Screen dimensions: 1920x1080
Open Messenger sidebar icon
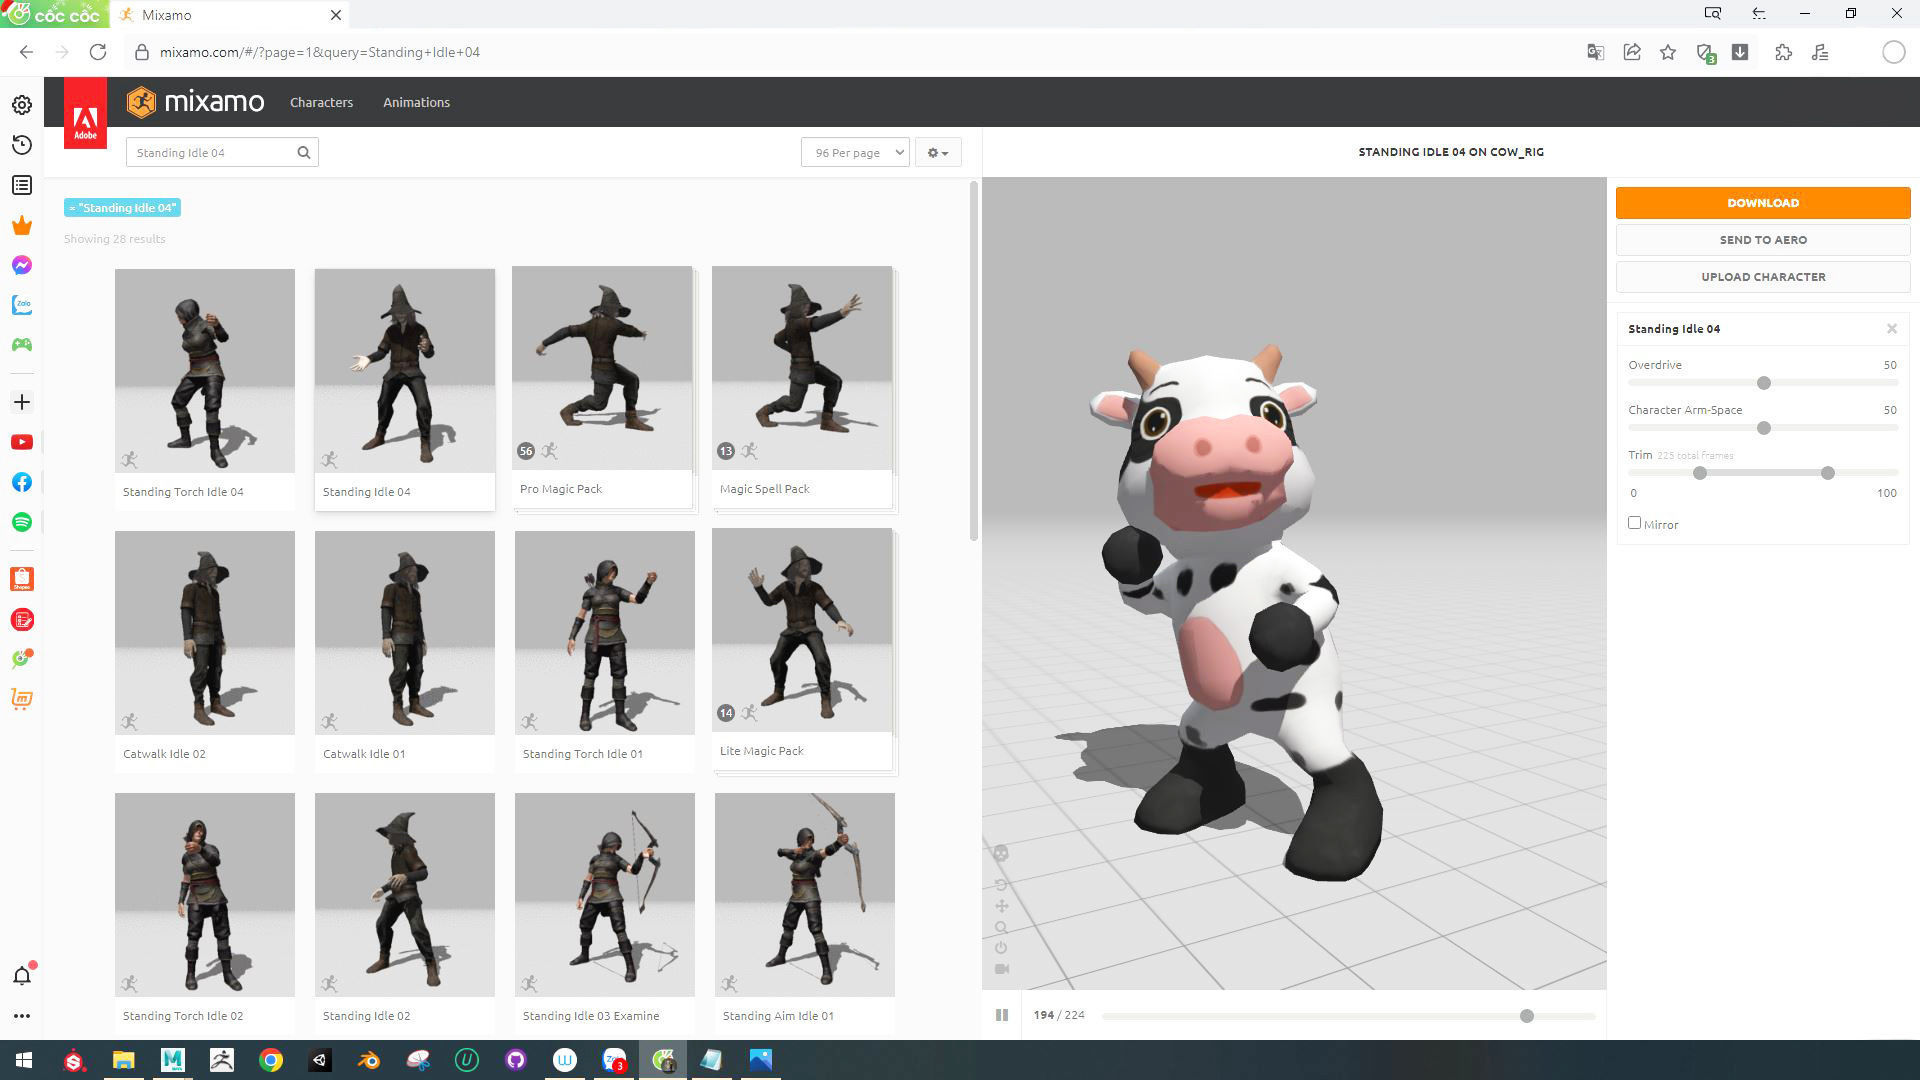tap(22, 265)
